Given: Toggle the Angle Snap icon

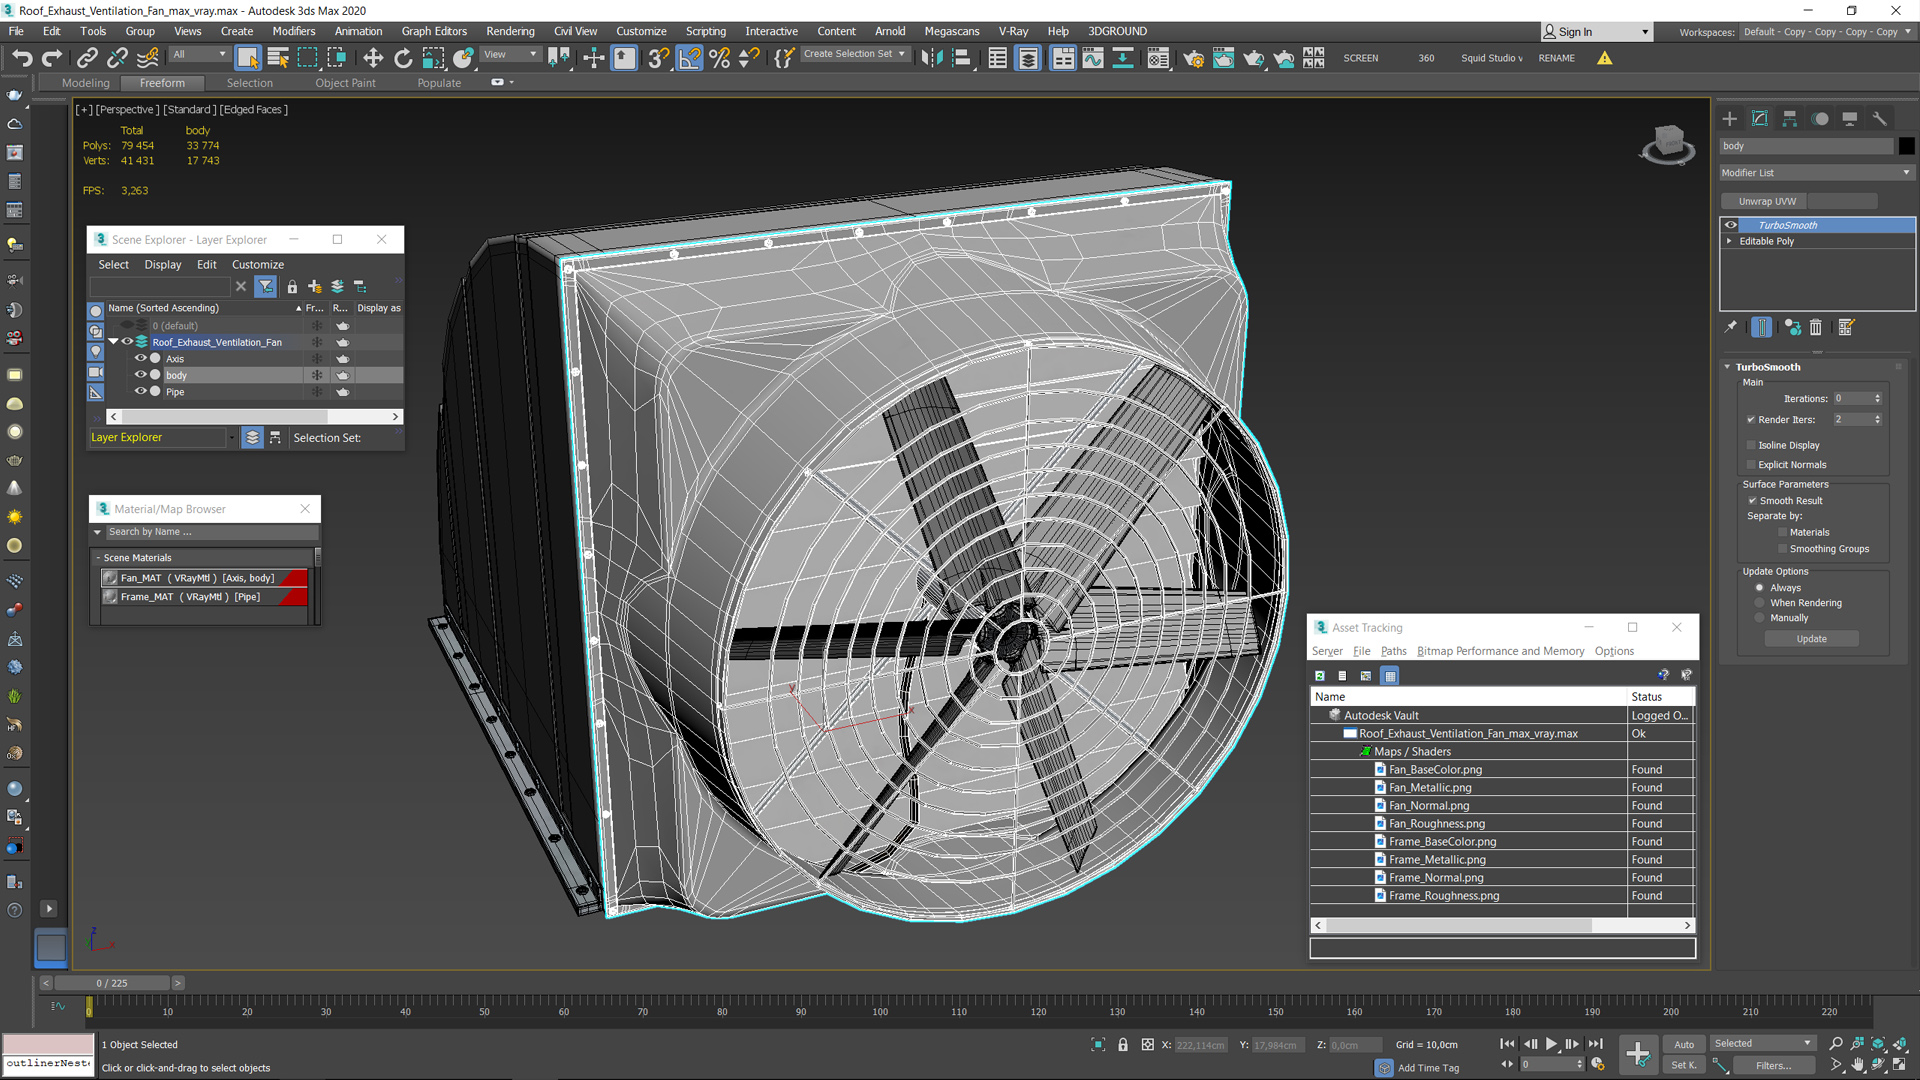Looking at the screenshot, I should pos(690,58).
